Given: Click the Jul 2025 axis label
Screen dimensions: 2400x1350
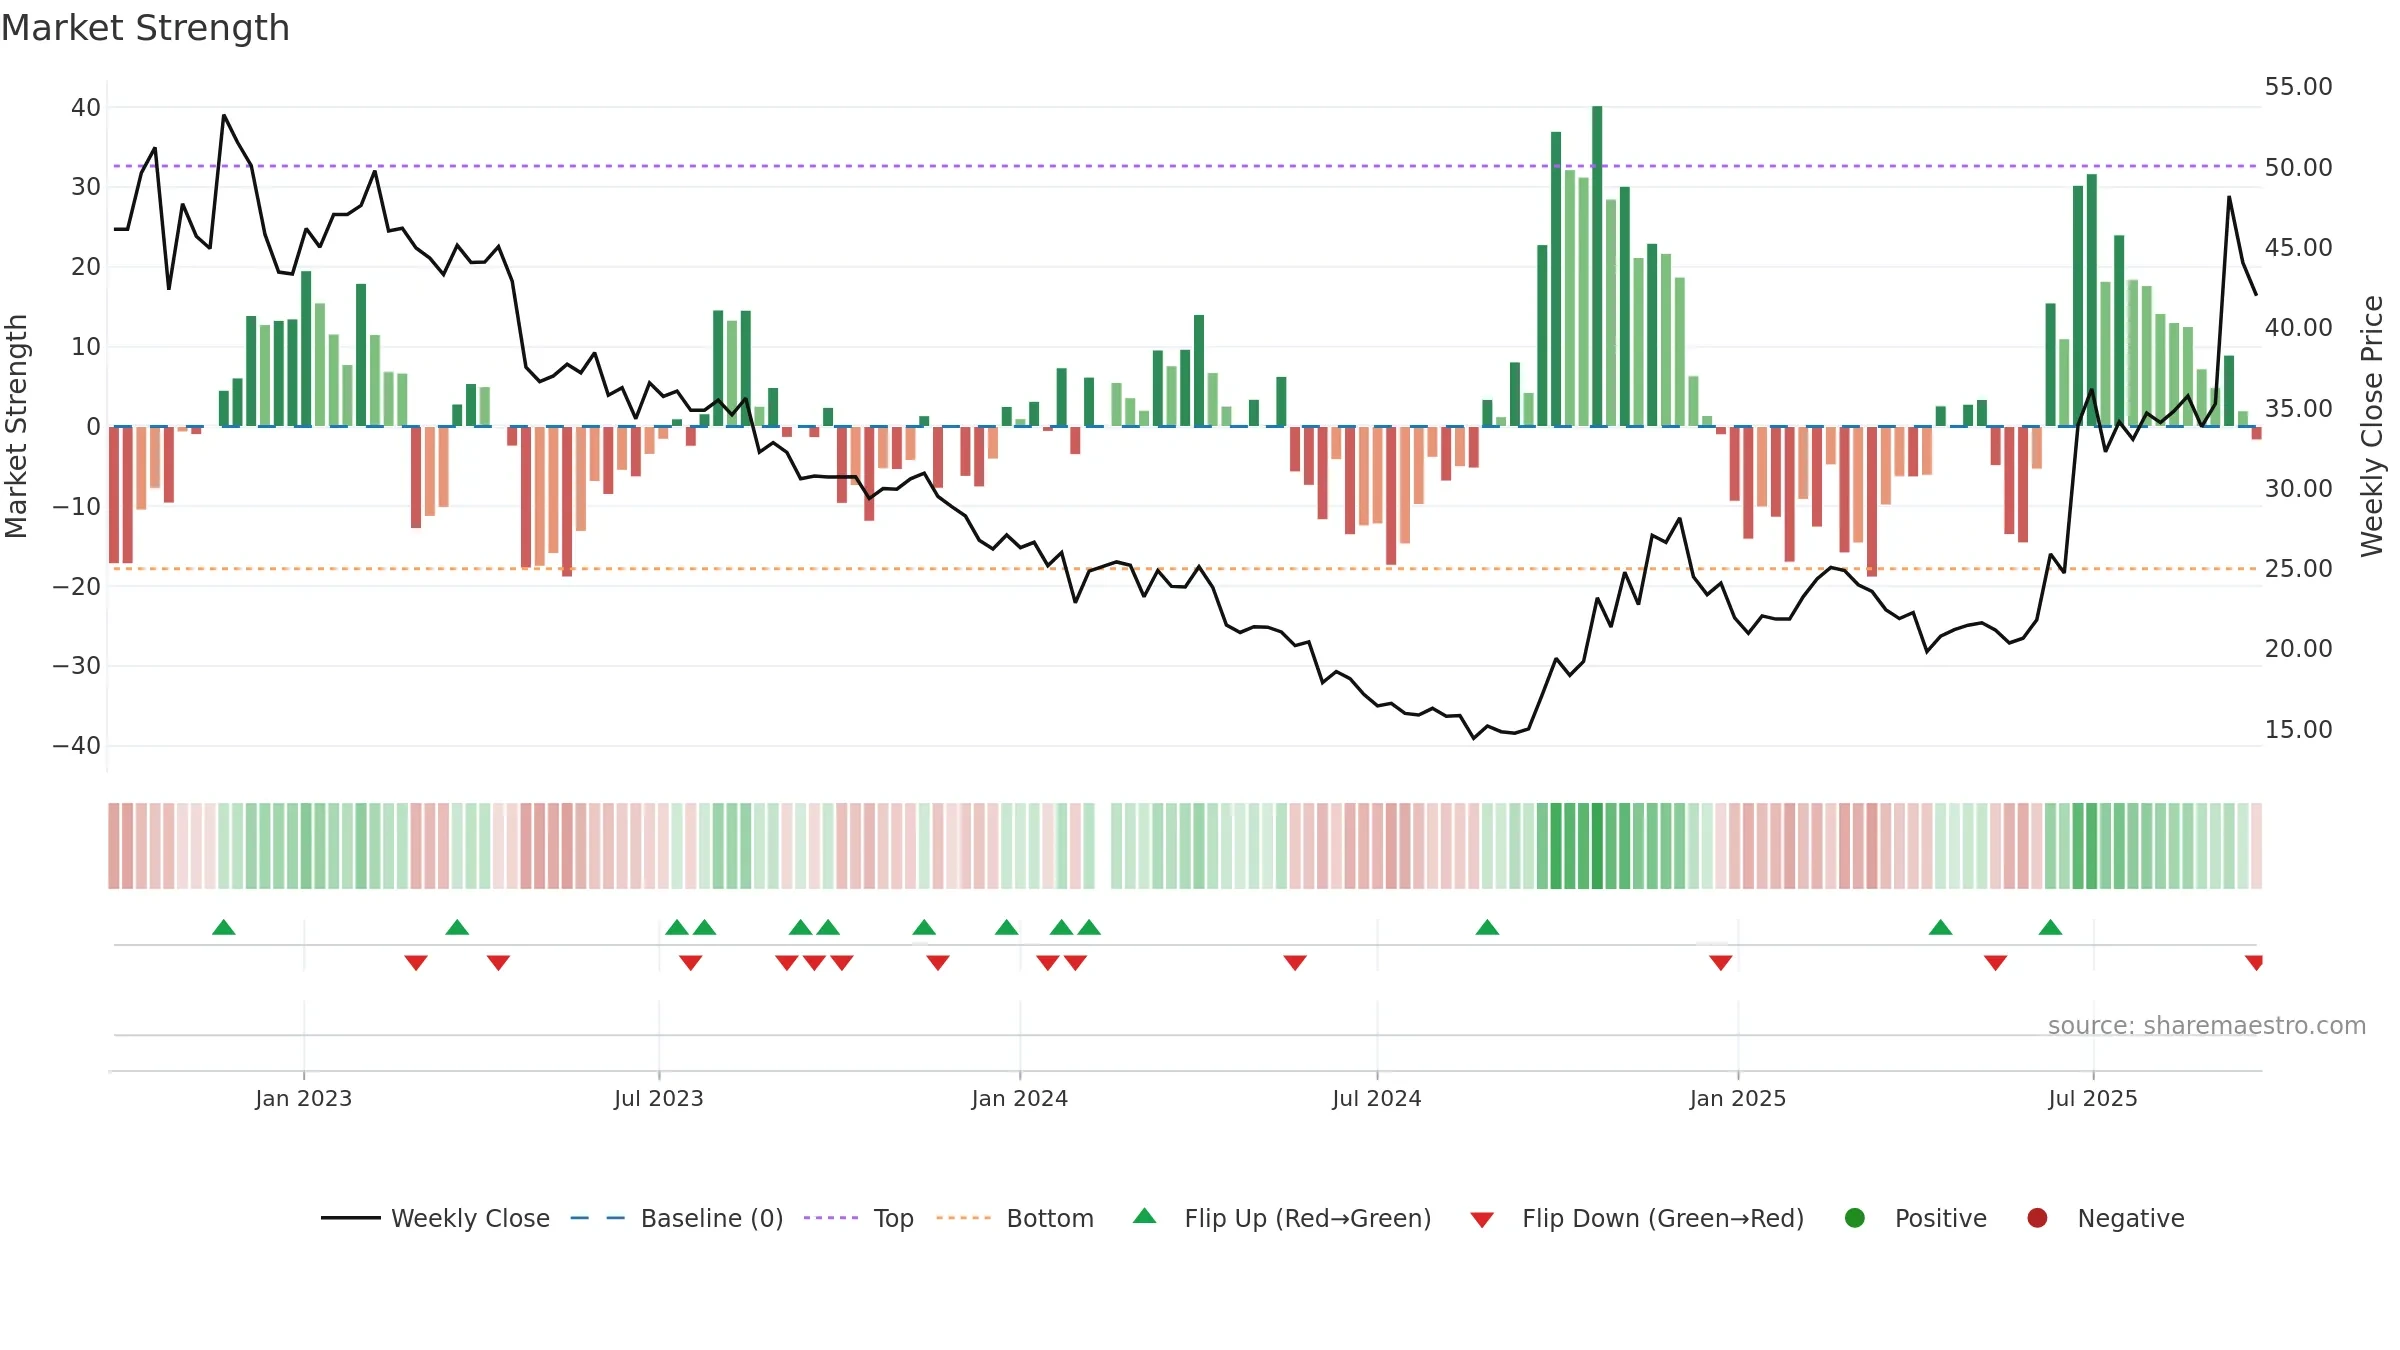Looking at the screenshot, I should click(x=2093, y=1098).
